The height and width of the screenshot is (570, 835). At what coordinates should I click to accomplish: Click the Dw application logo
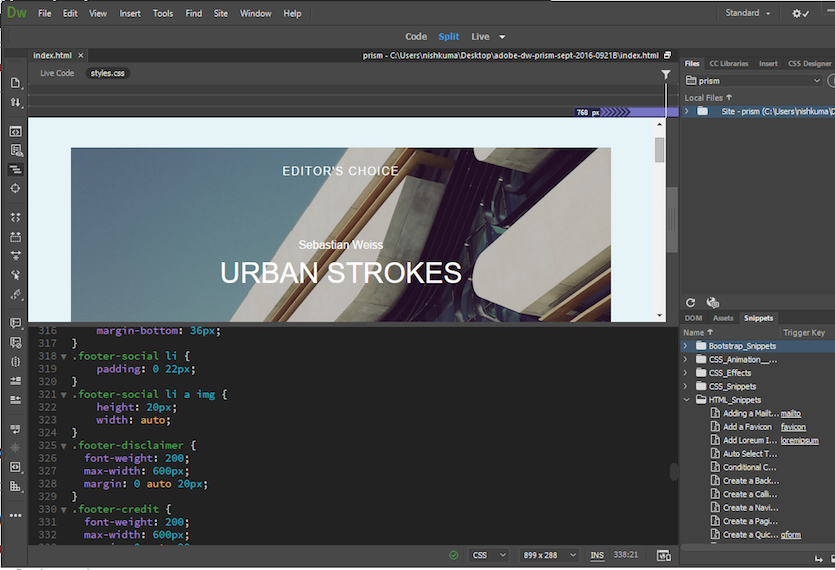pos(17,13)
